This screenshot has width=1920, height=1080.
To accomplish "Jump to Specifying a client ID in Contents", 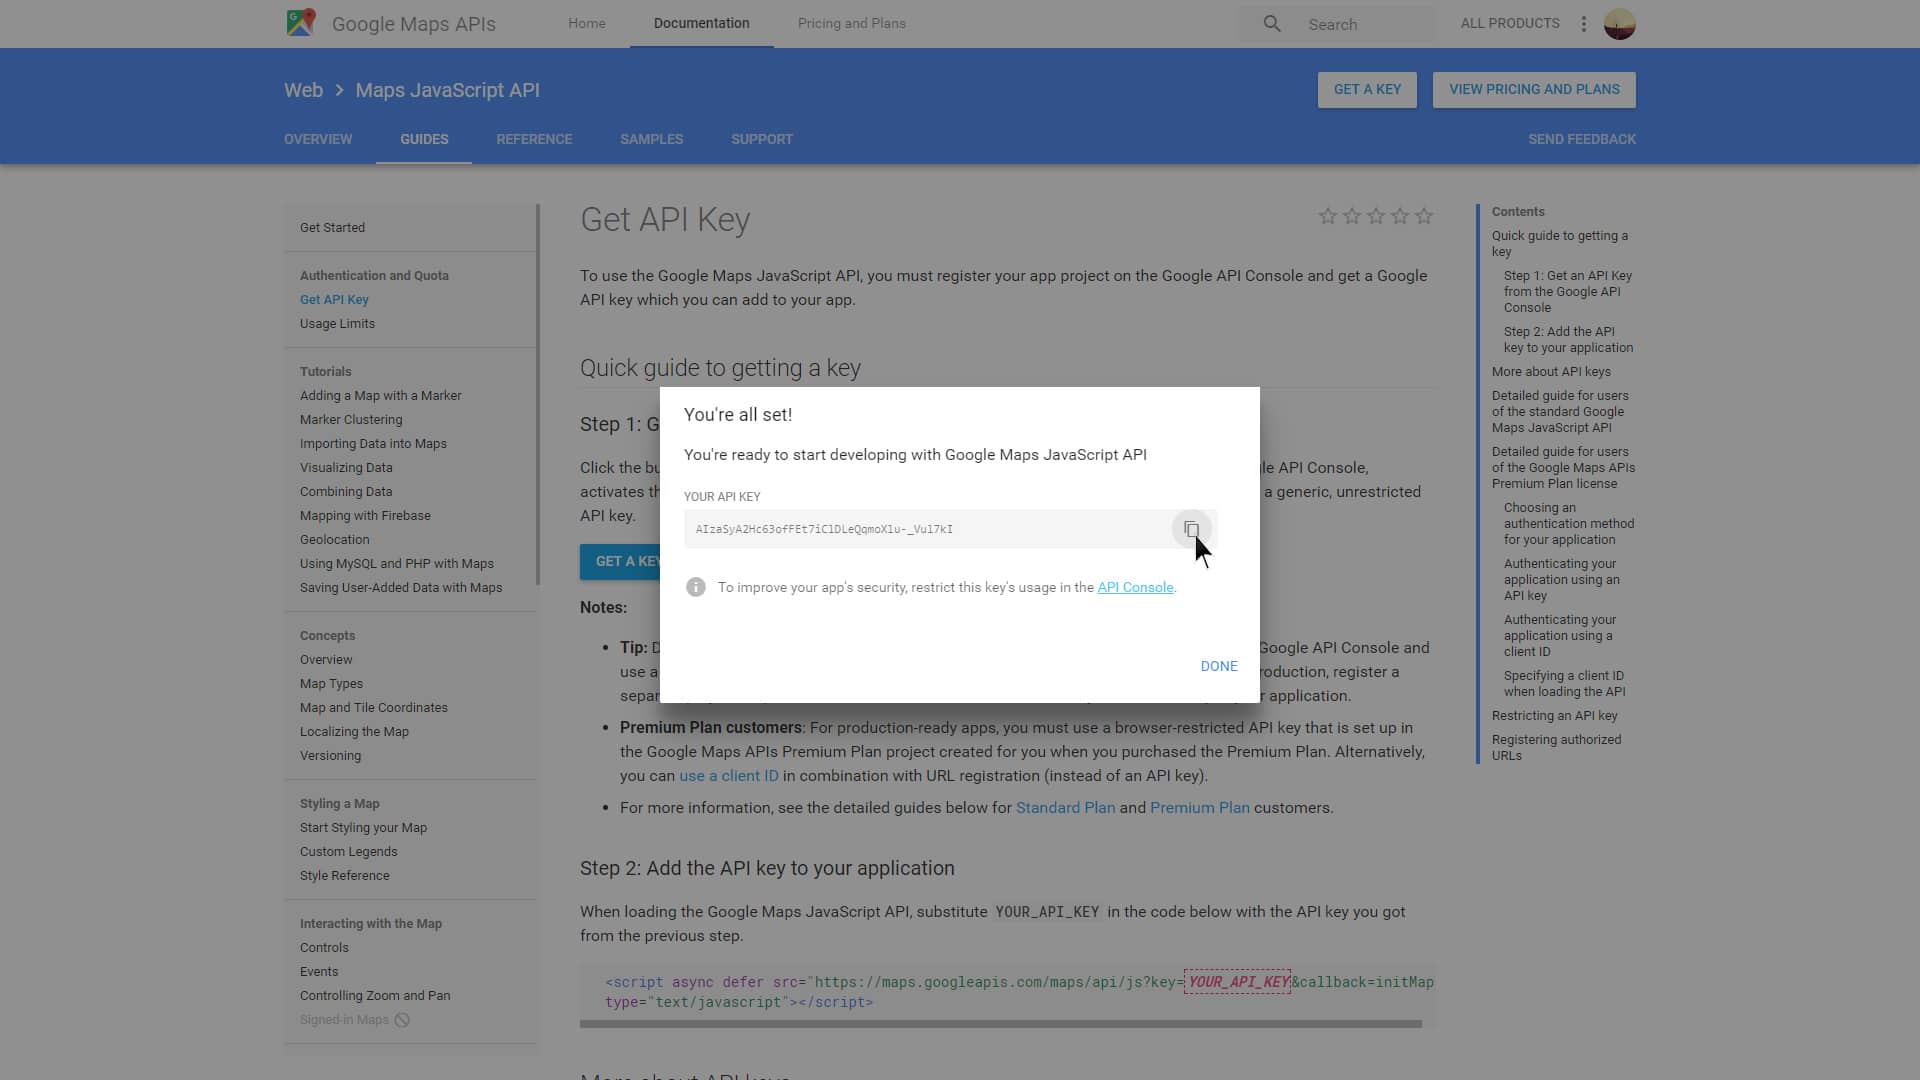I will coord(1564,684).
